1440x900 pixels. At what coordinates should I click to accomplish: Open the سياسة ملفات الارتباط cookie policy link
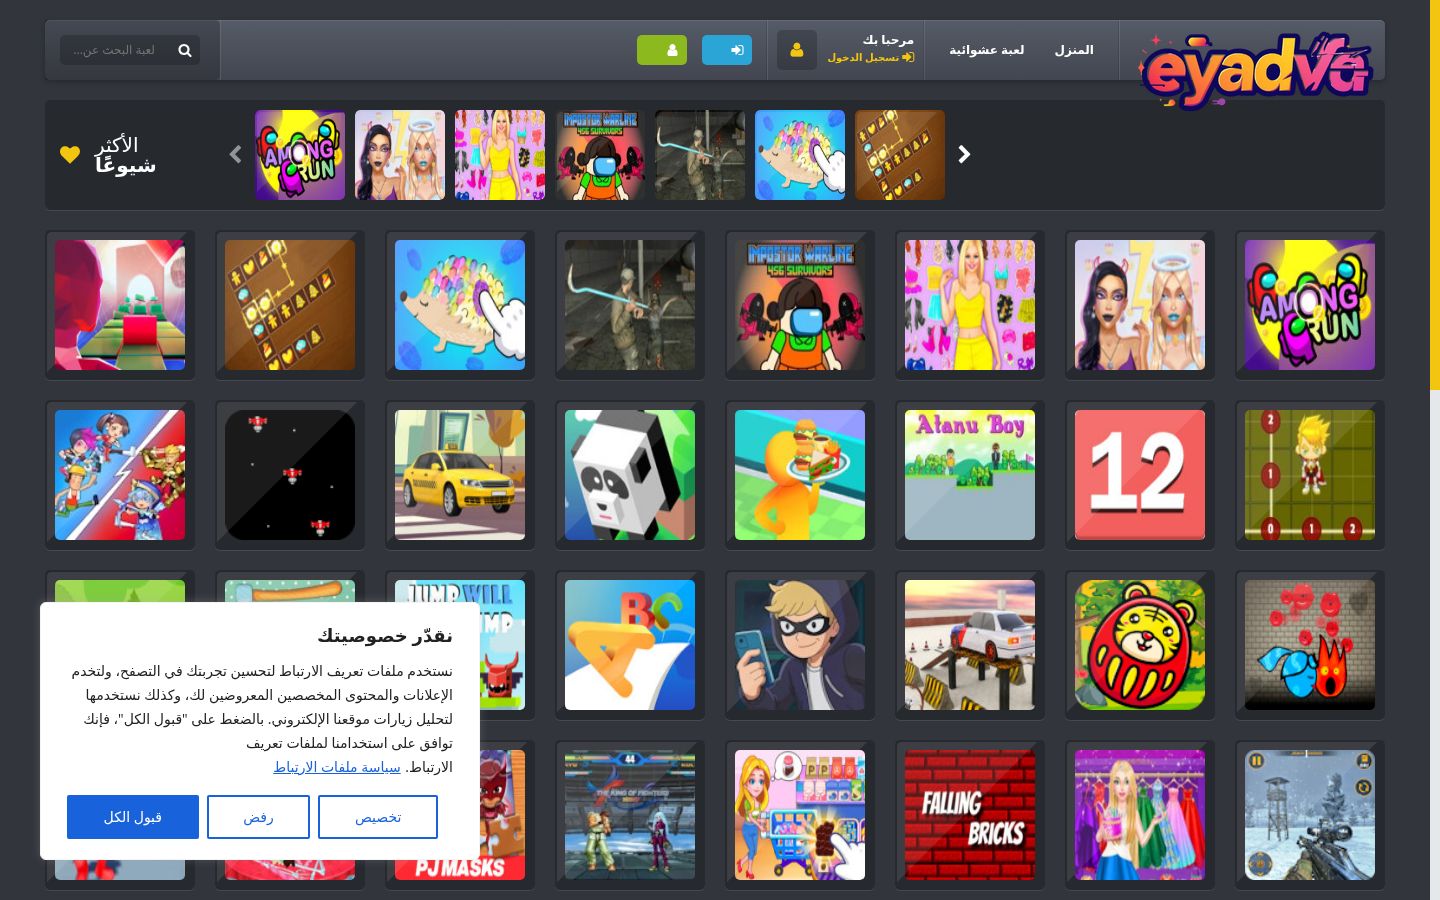[337, 767]
